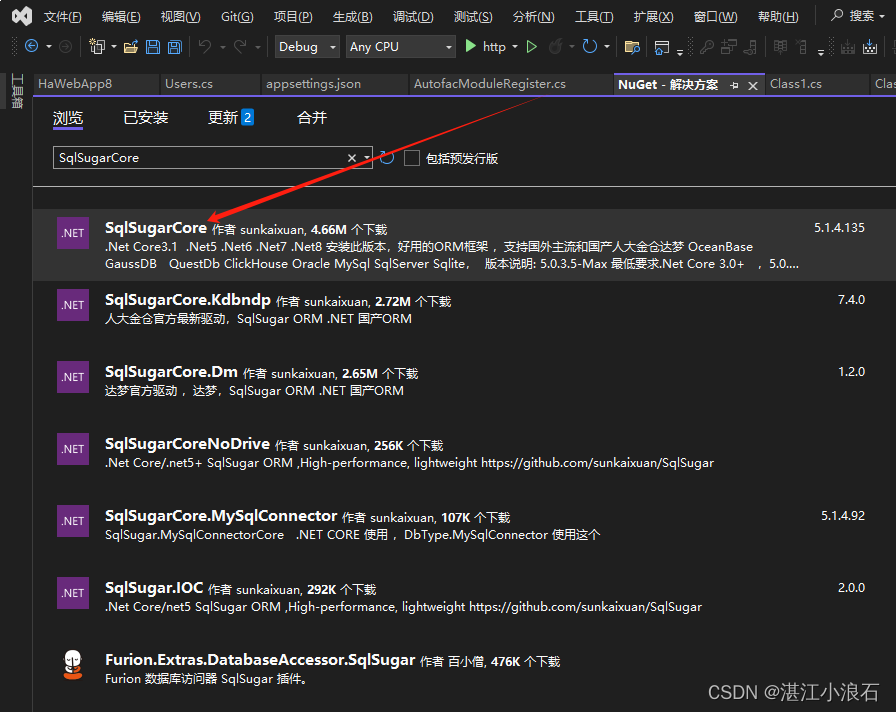896x712 pixels.
Task: Refresh the NuGet search results
Action: (387, 158)
